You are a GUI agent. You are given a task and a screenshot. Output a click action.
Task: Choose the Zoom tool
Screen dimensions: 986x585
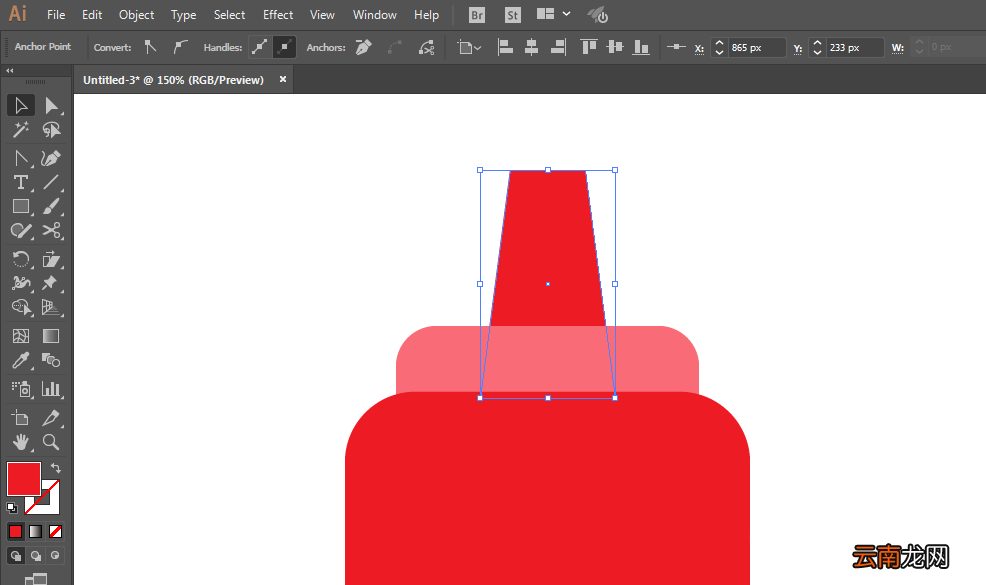(x=51, y=442)
